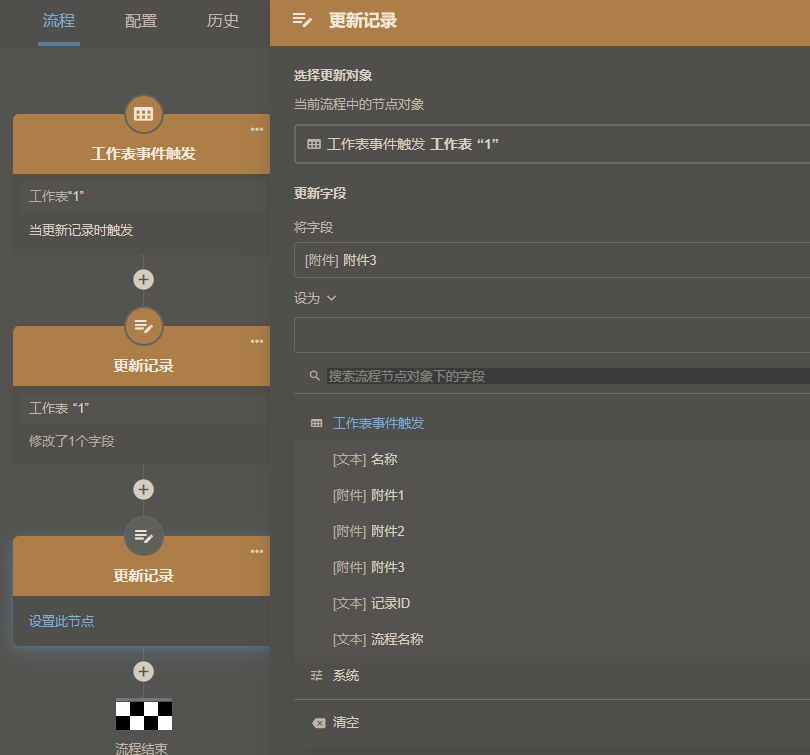Viewport: 810px width, 755px height.
Task: Expand the 系统 section in the field list
Action: click(345, 675)
